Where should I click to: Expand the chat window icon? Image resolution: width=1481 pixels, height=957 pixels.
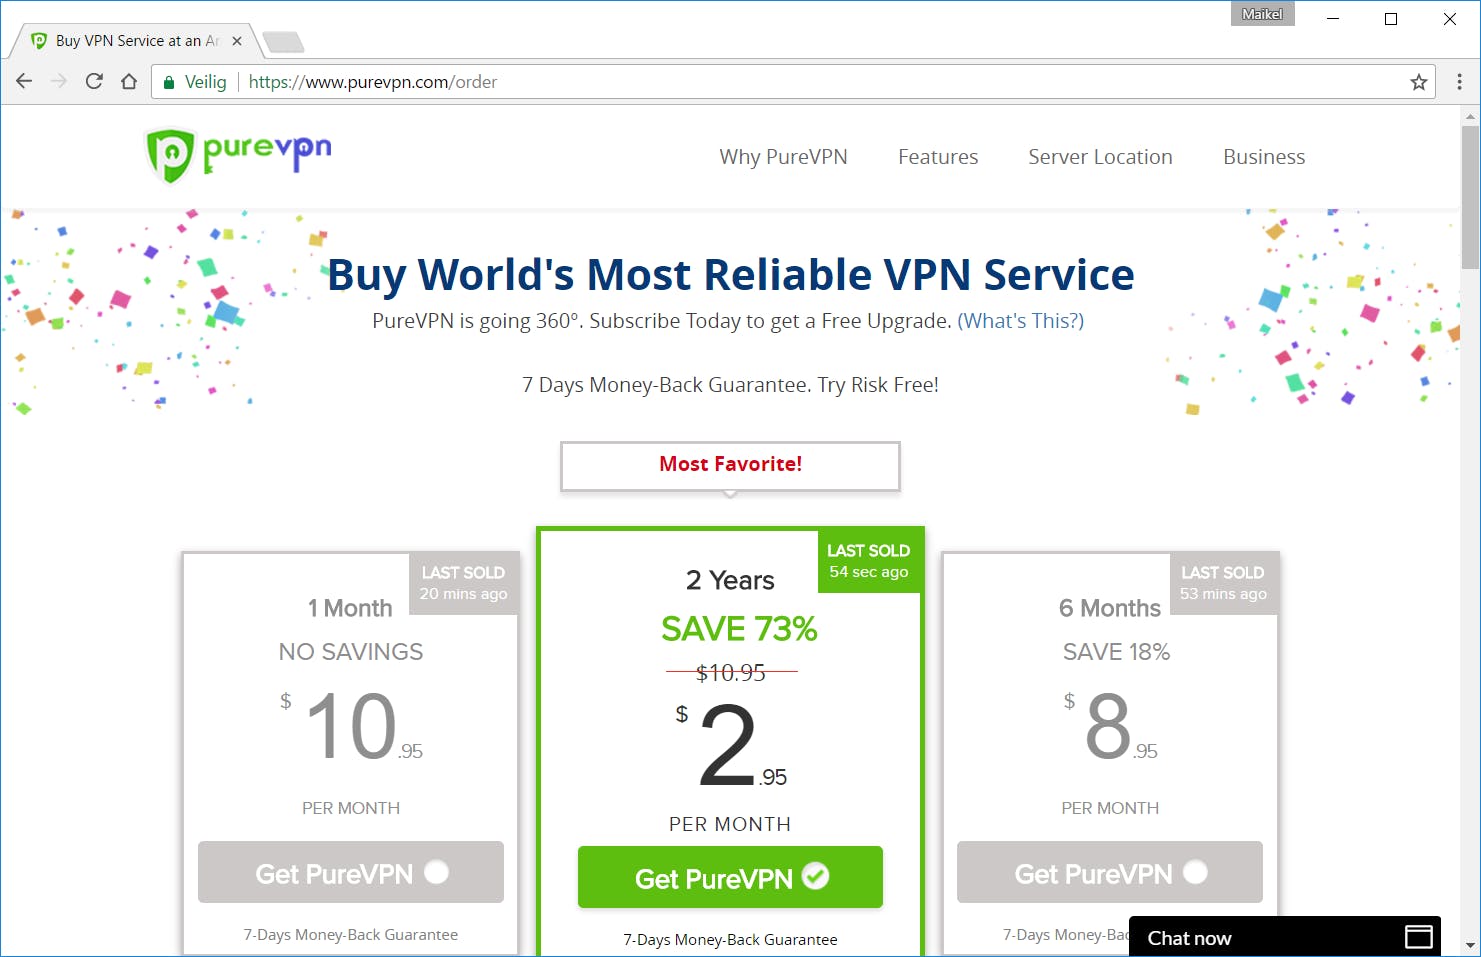(x=1419, y=937)
